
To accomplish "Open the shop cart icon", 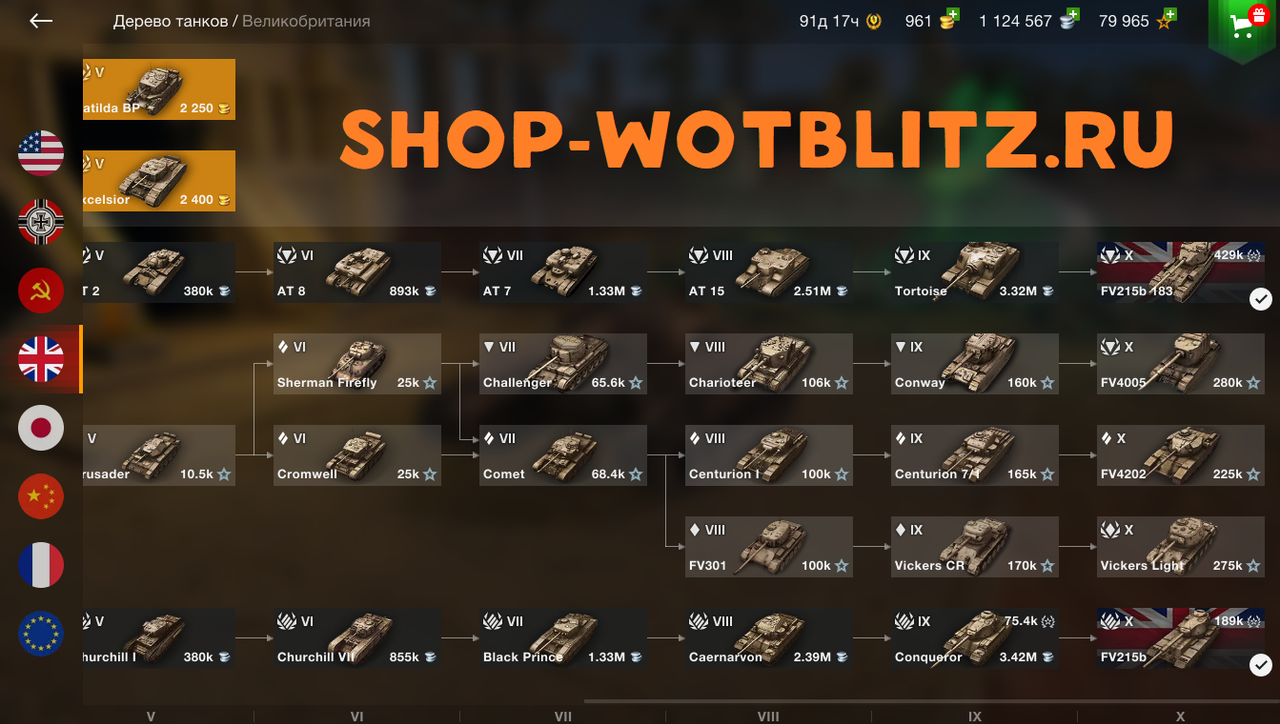I will 1242,27.
